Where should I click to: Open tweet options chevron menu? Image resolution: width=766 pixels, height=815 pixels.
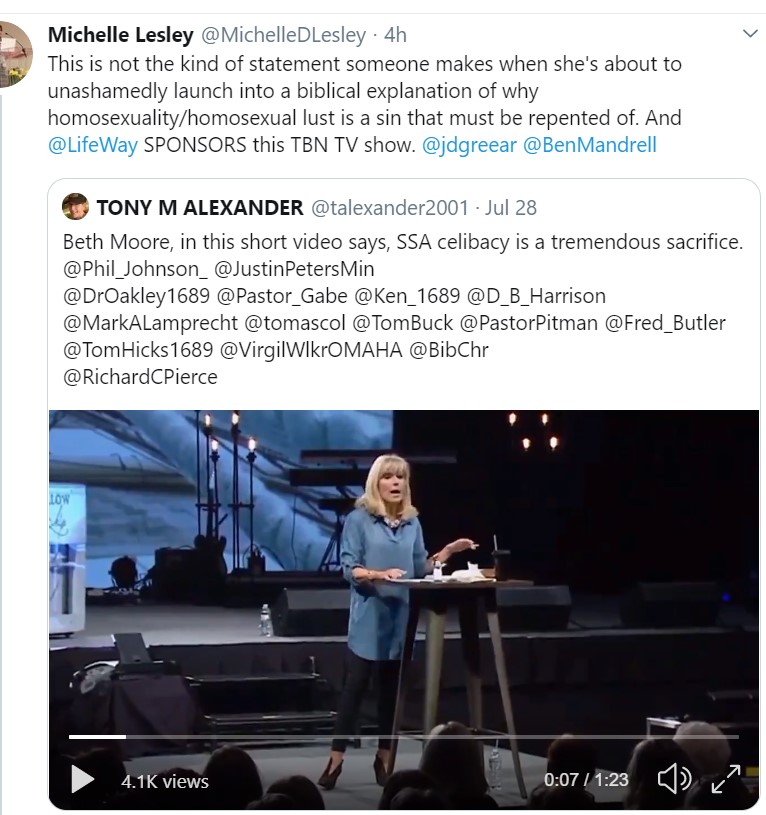(x=751, y=34)
